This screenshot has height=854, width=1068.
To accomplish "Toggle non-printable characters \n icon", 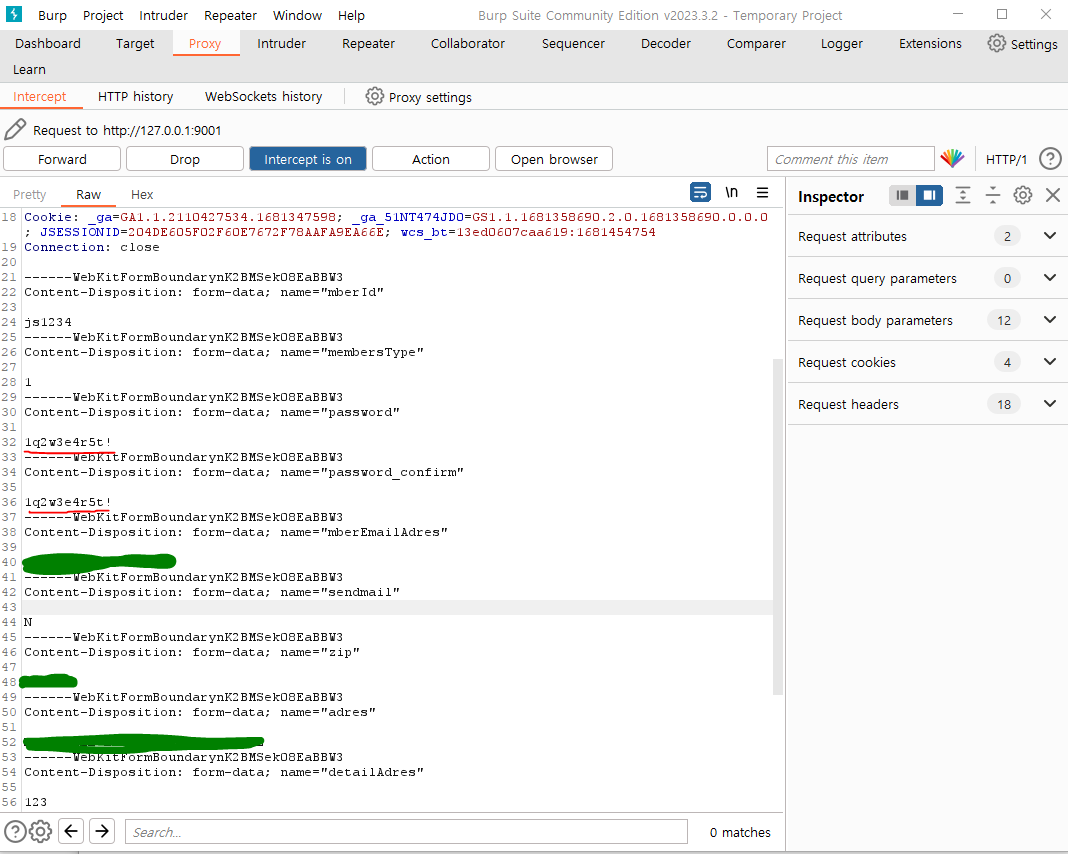I will pos(732,193).
